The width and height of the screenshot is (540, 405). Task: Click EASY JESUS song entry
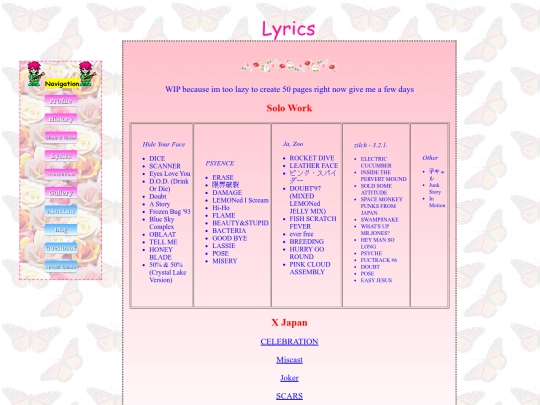[376, 280]
